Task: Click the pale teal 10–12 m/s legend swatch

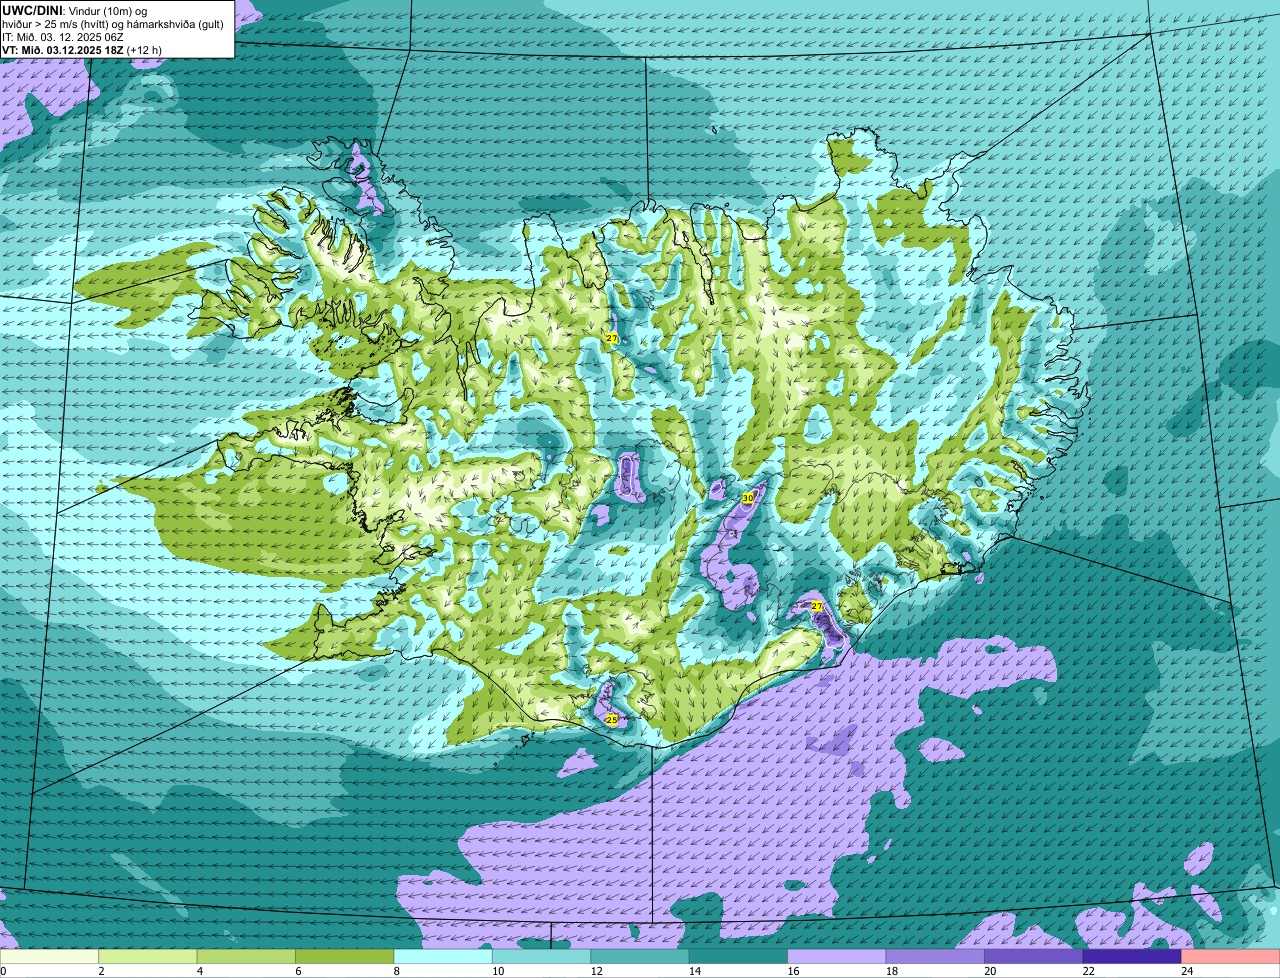Action: (542, 957)
